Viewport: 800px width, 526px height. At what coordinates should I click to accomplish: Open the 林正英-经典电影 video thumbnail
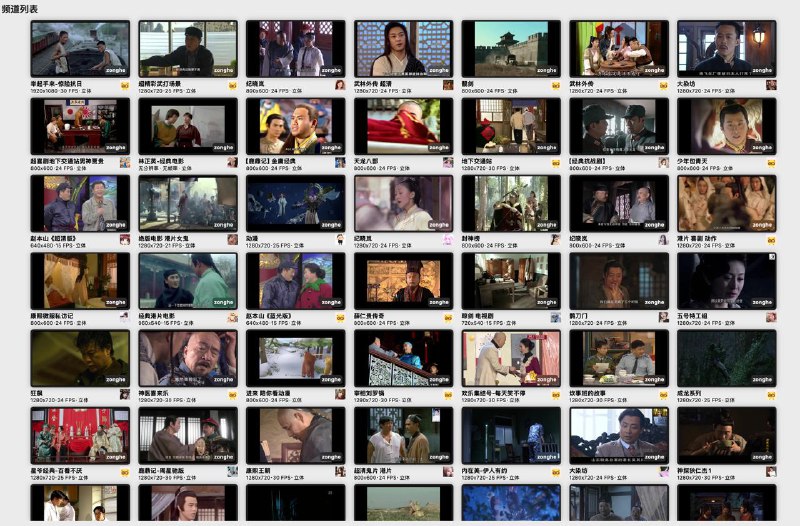click(188, 127)
